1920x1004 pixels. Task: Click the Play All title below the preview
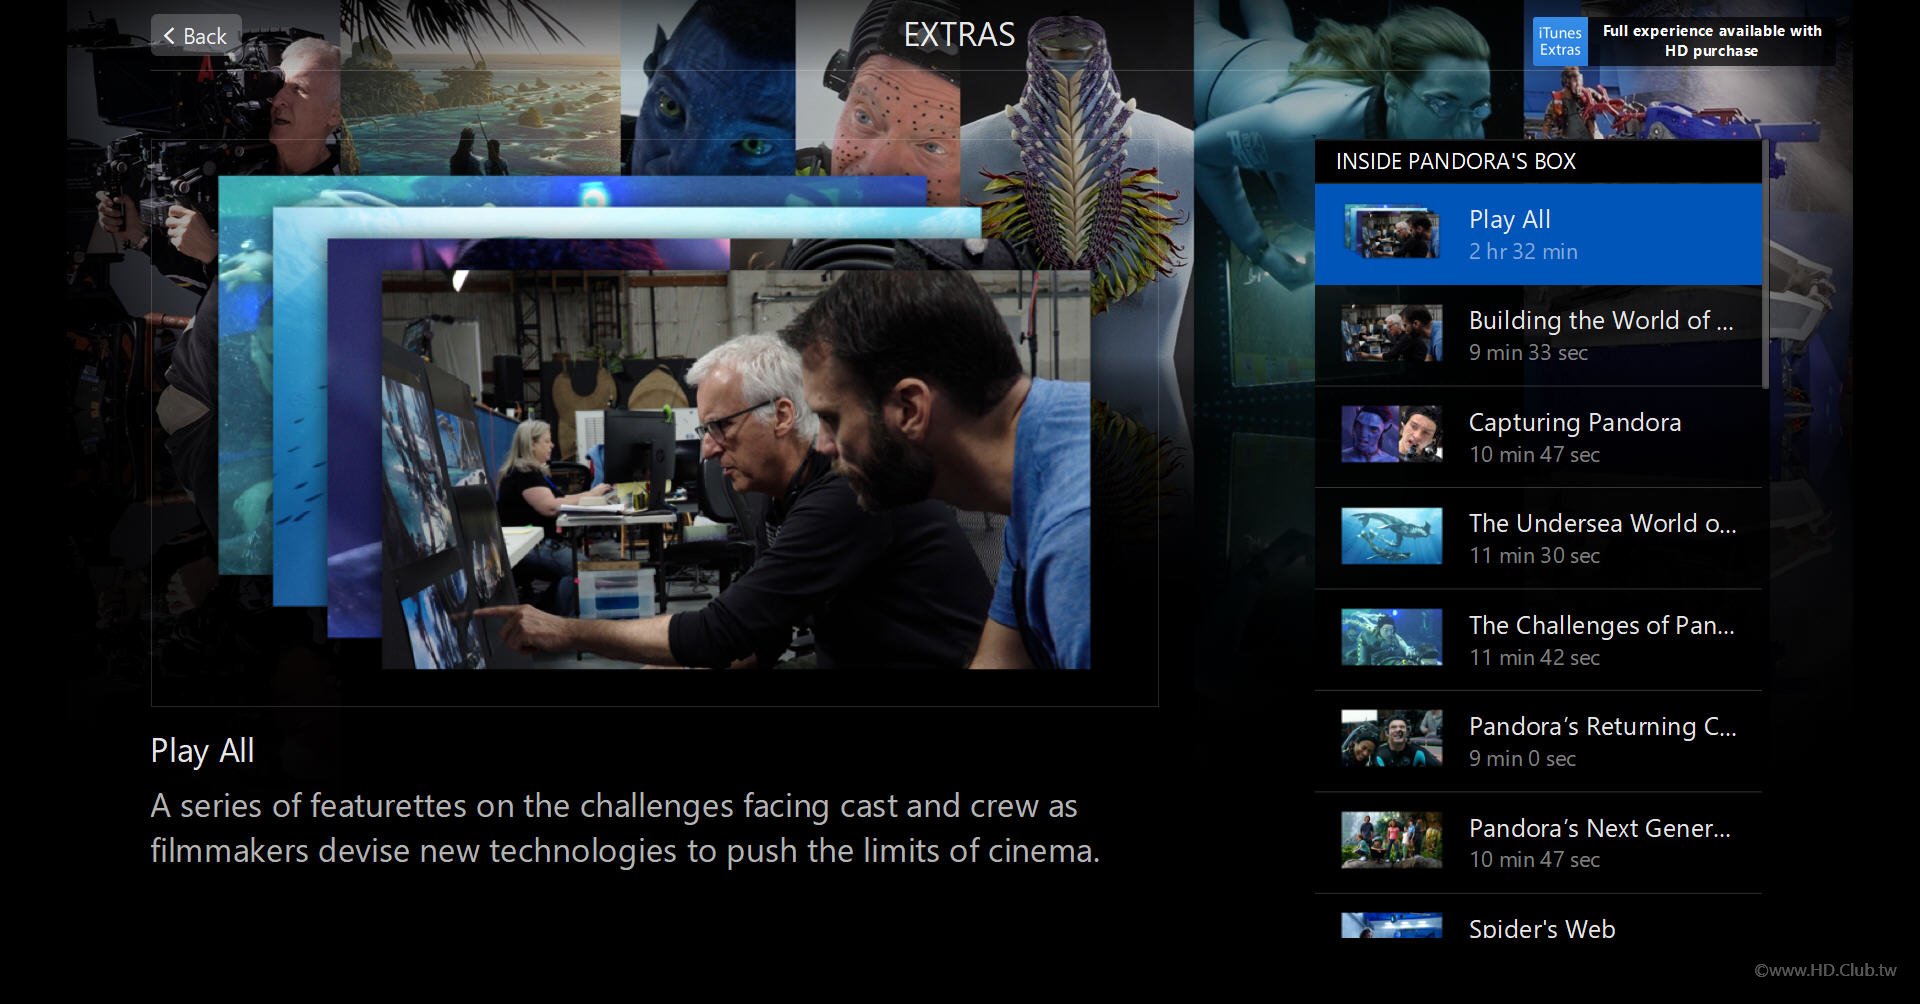(202, 750)
